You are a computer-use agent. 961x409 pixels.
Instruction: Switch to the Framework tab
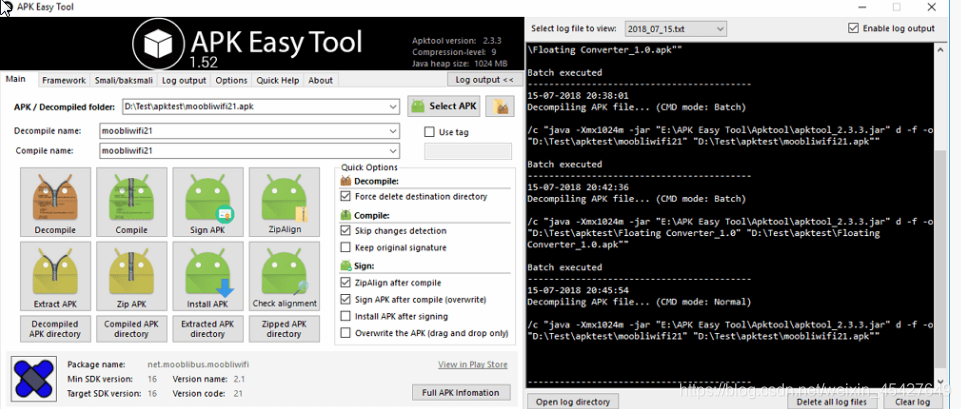[x=64, y=80]
